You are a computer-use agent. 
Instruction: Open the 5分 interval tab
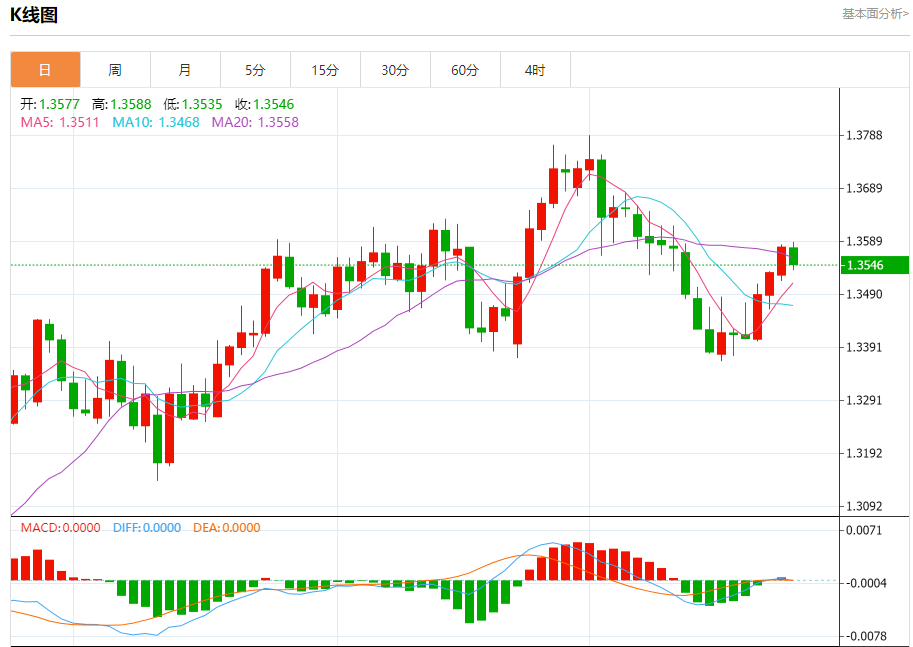point(255,70)
